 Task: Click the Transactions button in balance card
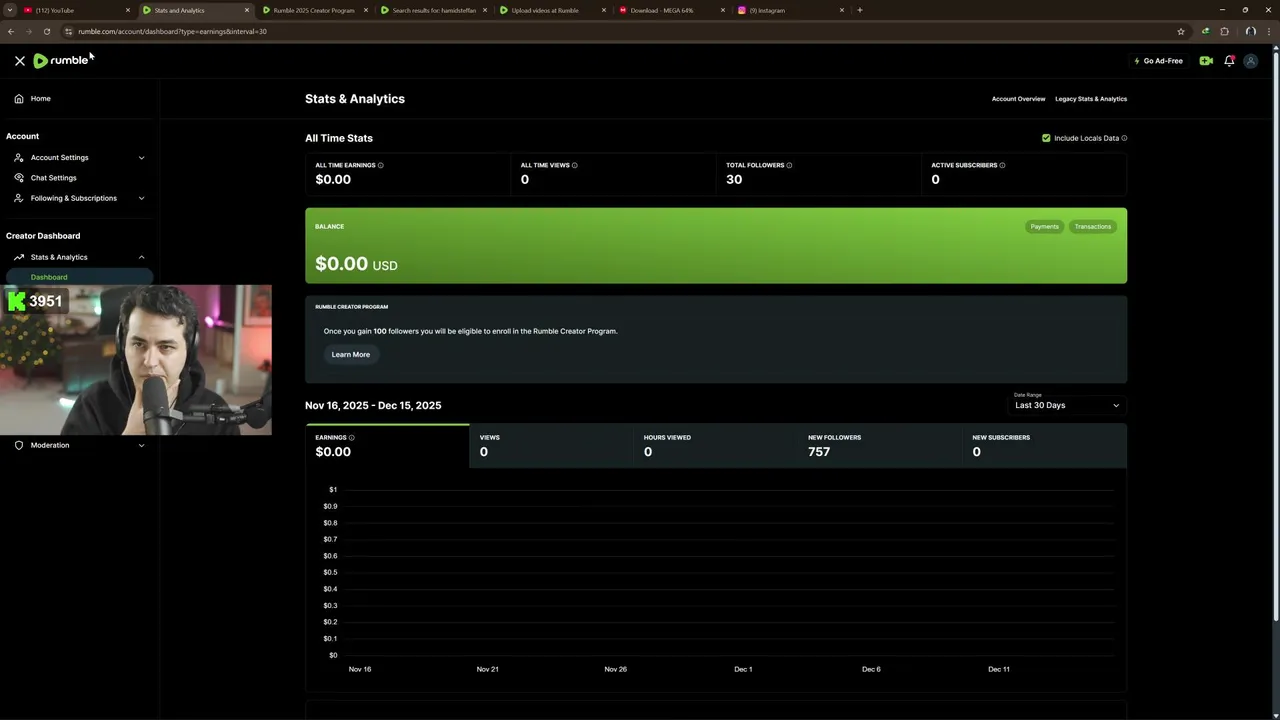point(1092,226)
